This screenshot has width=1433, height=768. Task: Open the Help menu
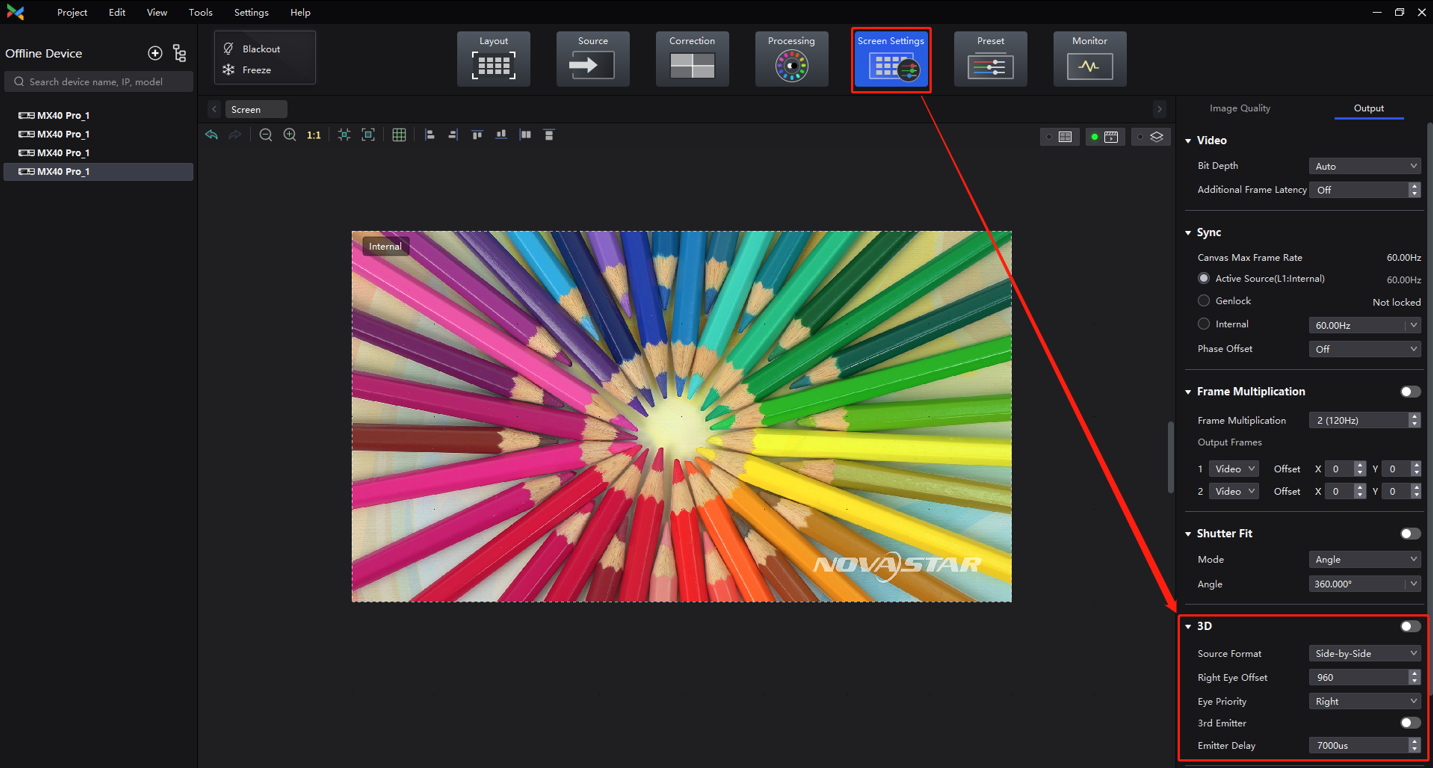coord(300,13)
